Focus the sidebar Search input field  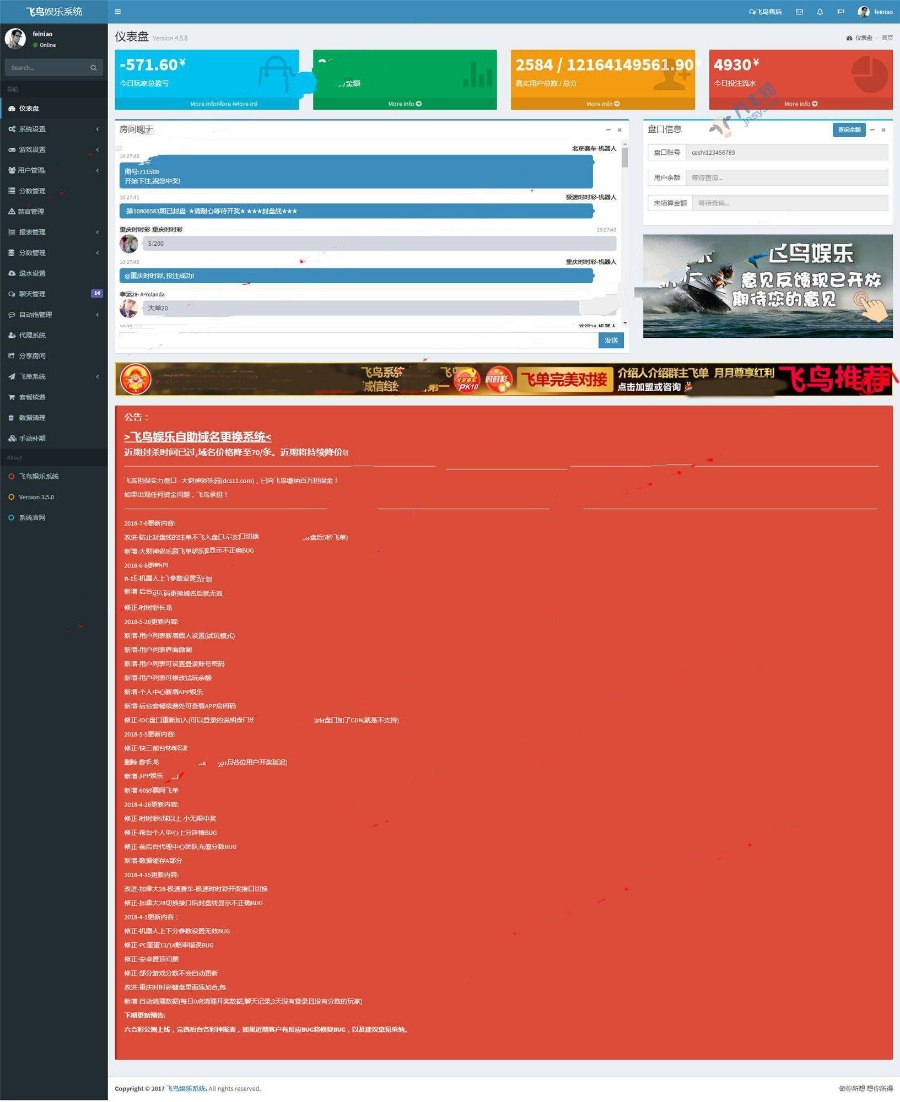(x=46, y=67)
